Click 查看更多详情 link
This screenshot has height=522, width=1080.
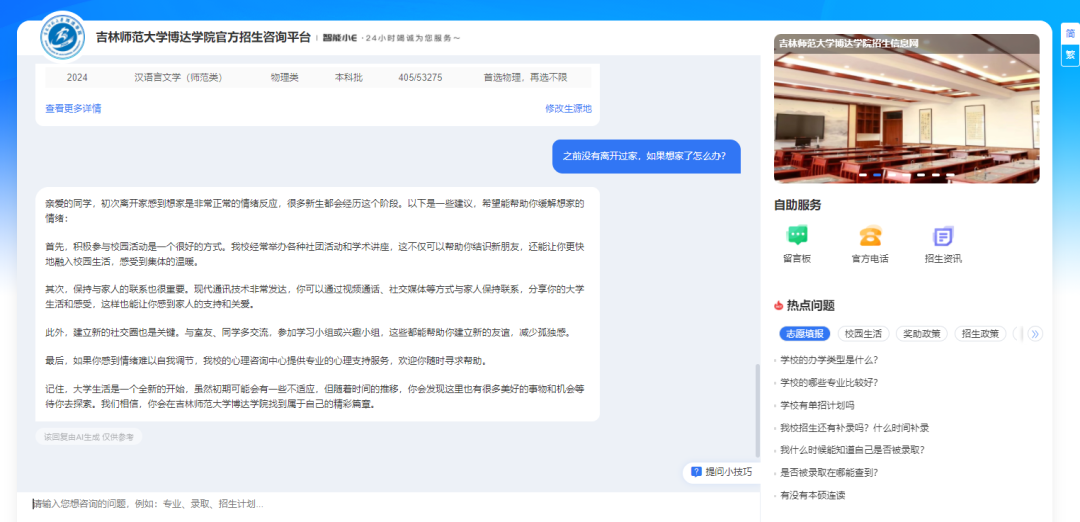[x=73, y=108]
